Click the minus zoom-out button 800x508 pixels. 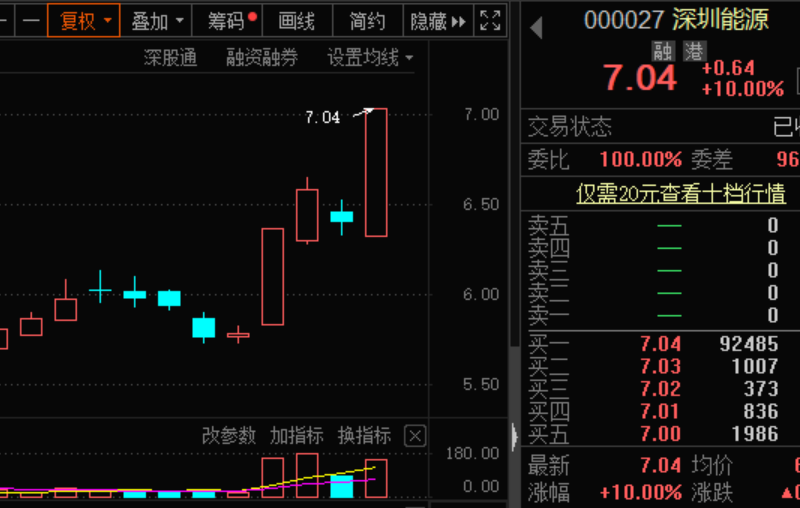31,20
